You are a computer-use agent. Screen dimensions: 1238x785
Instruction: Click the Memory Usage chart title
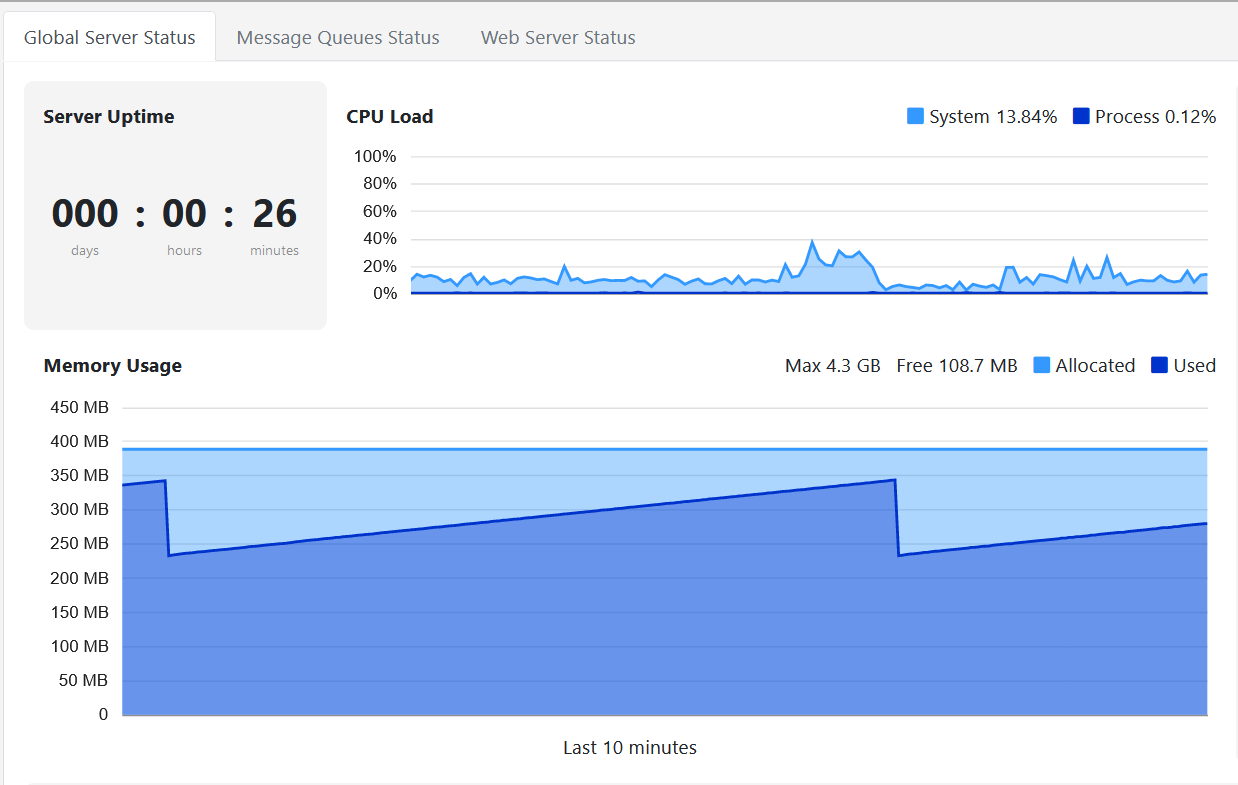click(113, 366)
